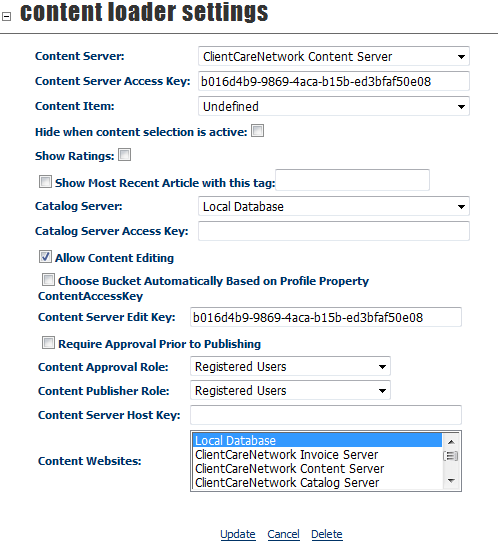Screen dimensions: 498x553
Task: Open the Catalog Server dropdown
Action: (334, 206)
